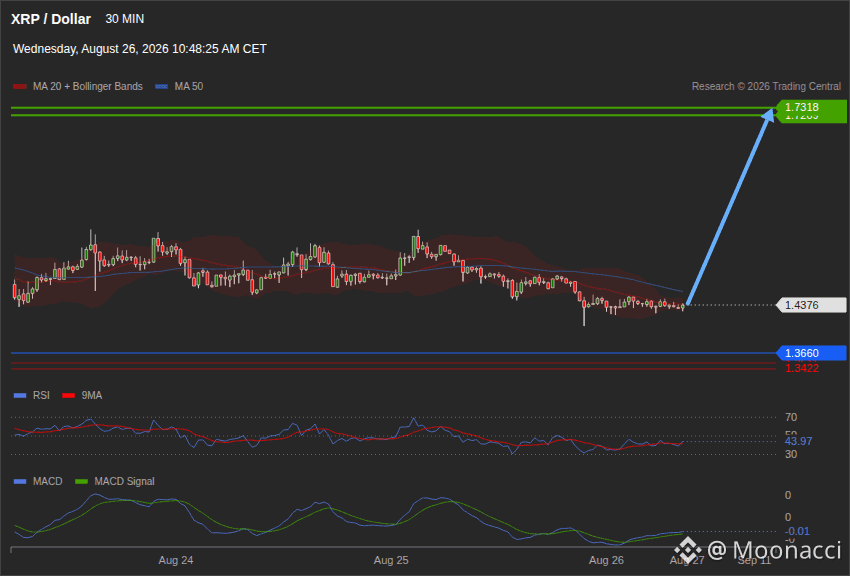The image size is (850, 576).
Task: Click the RSI 70 level label
Action: 791,417
